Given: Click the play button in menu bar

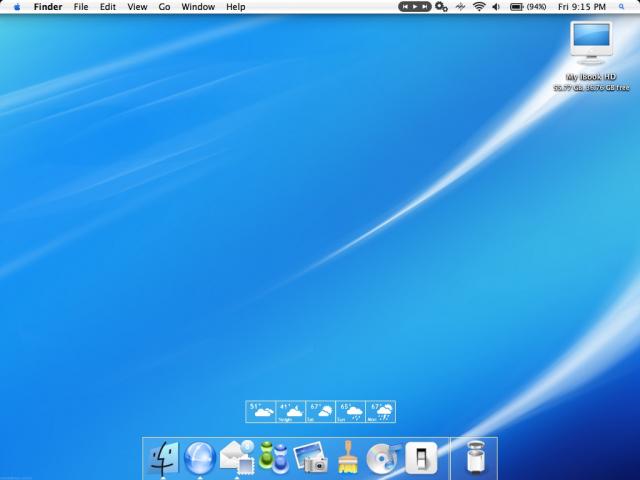Looking at the screenshot, I should [415, 7].
